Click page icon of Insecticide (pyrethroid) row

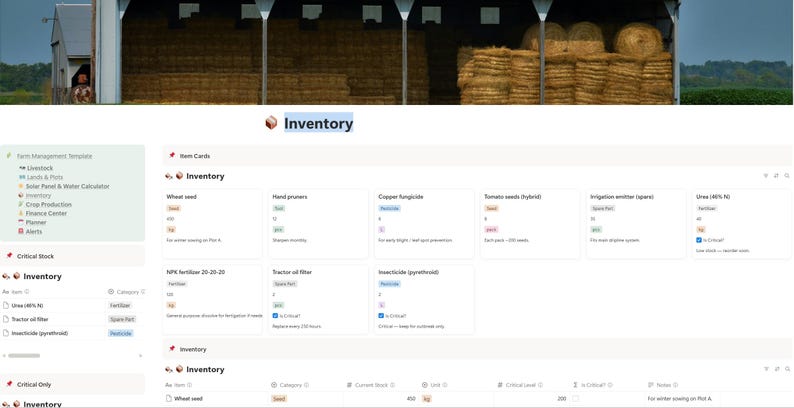6,333
